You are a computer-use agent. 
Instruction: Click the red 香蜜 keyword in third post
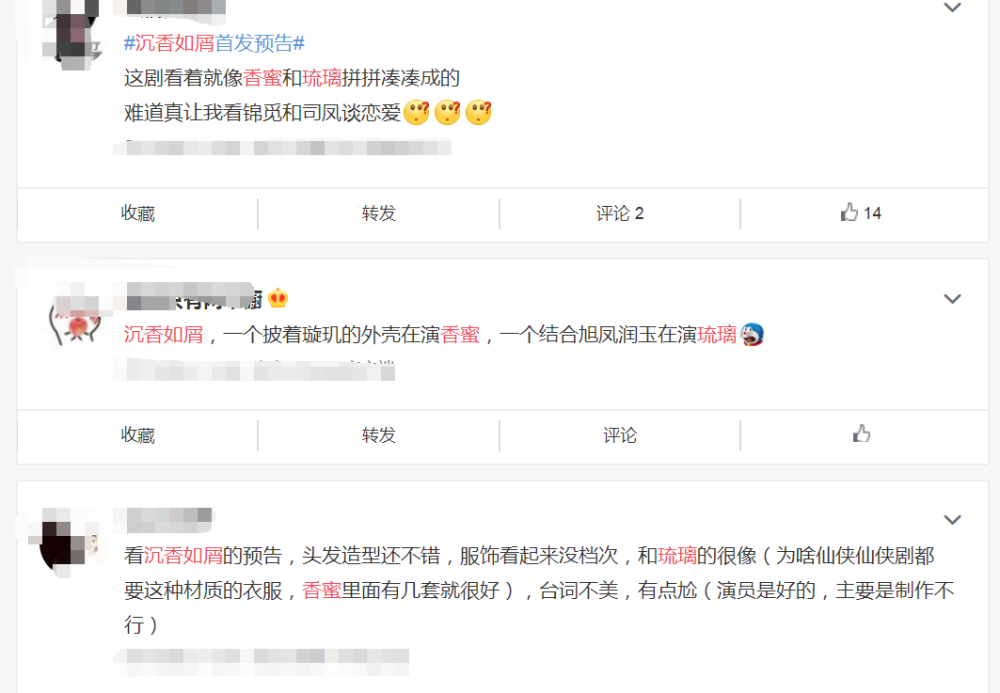point(321,590)
